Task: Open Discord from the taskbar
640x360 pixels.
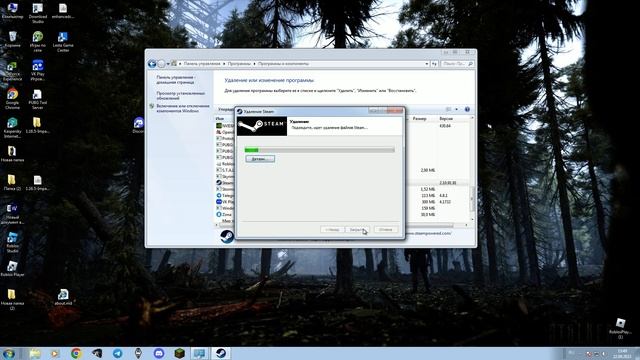Action: [x=159, y=353]
